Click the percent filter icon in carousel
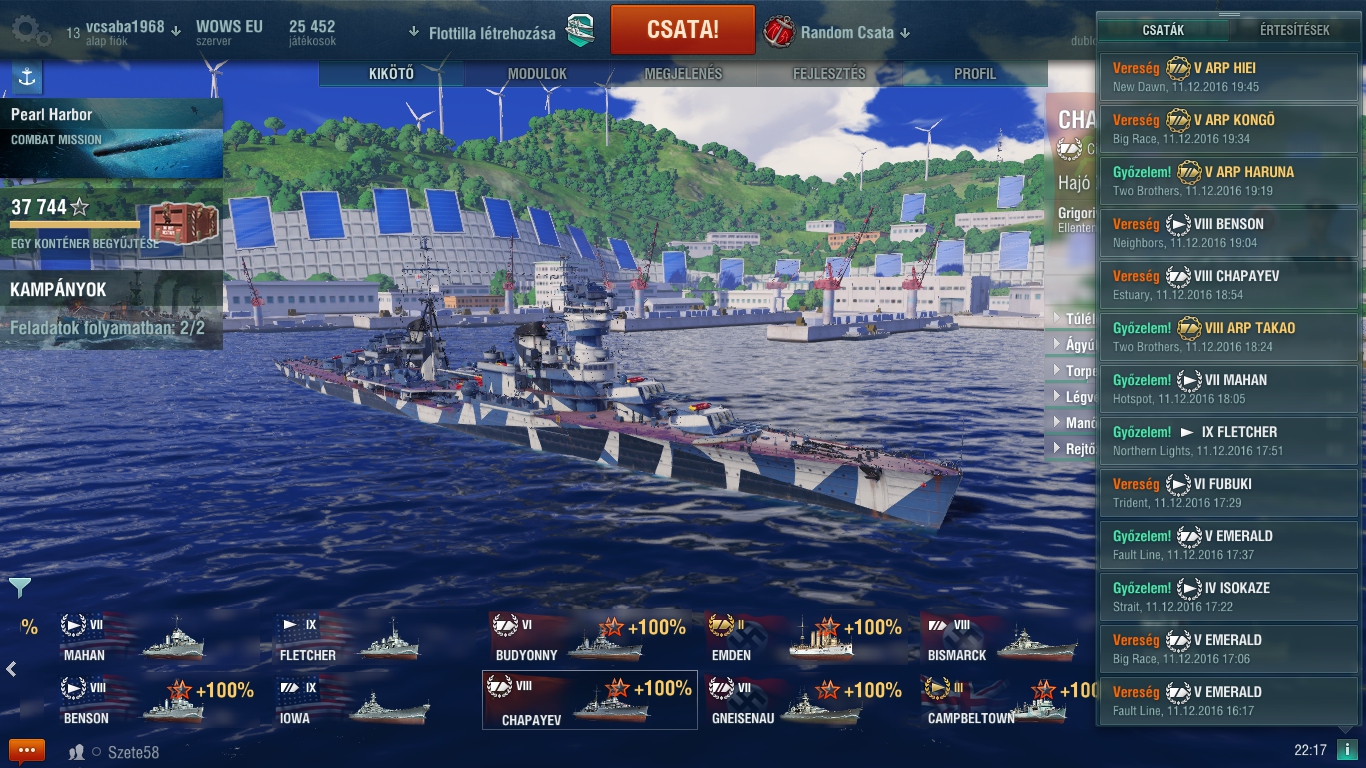 click(x=29, y=627)
